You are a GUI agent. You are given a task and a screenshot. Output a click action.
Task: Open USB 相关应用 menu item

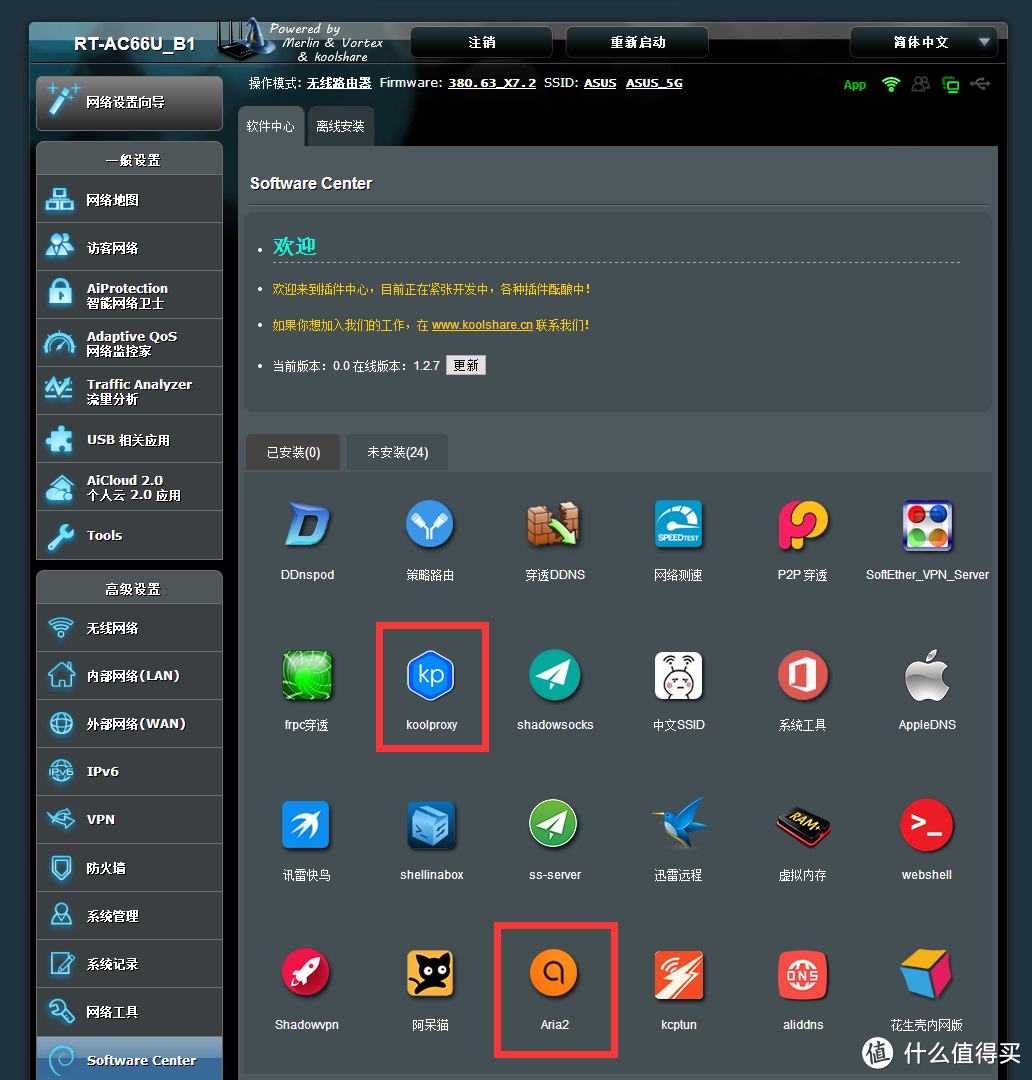pyautogui.click(x=130, y=439)
